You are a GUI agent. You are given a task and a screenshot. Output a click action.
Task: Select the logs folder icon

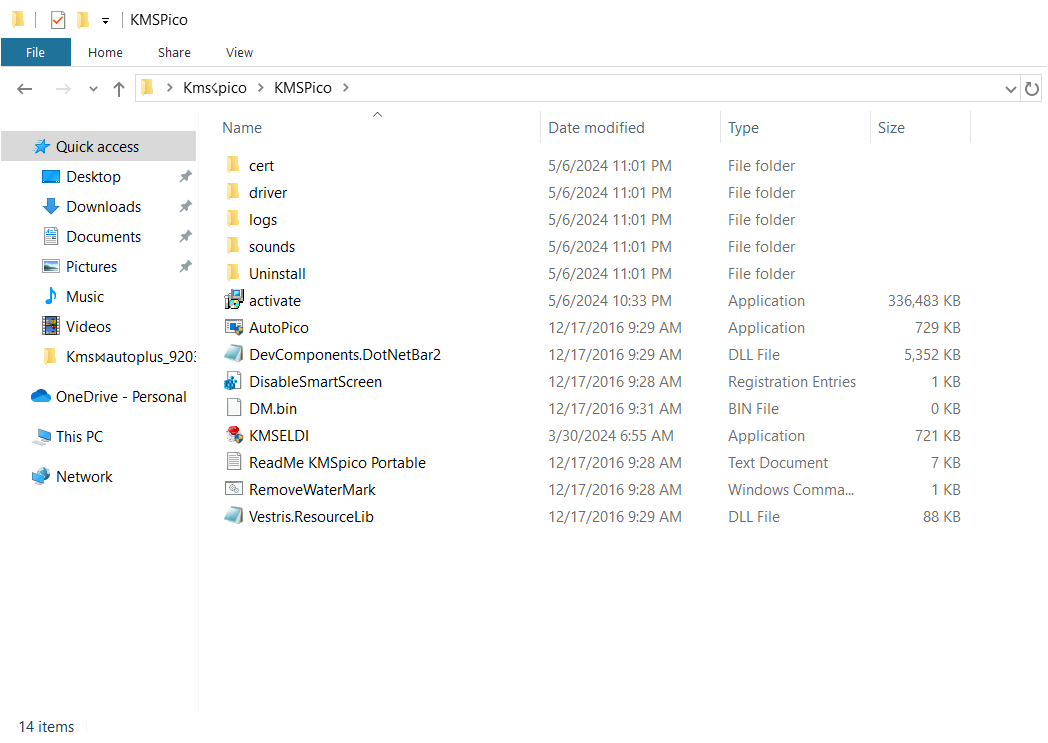pos(233,219)
